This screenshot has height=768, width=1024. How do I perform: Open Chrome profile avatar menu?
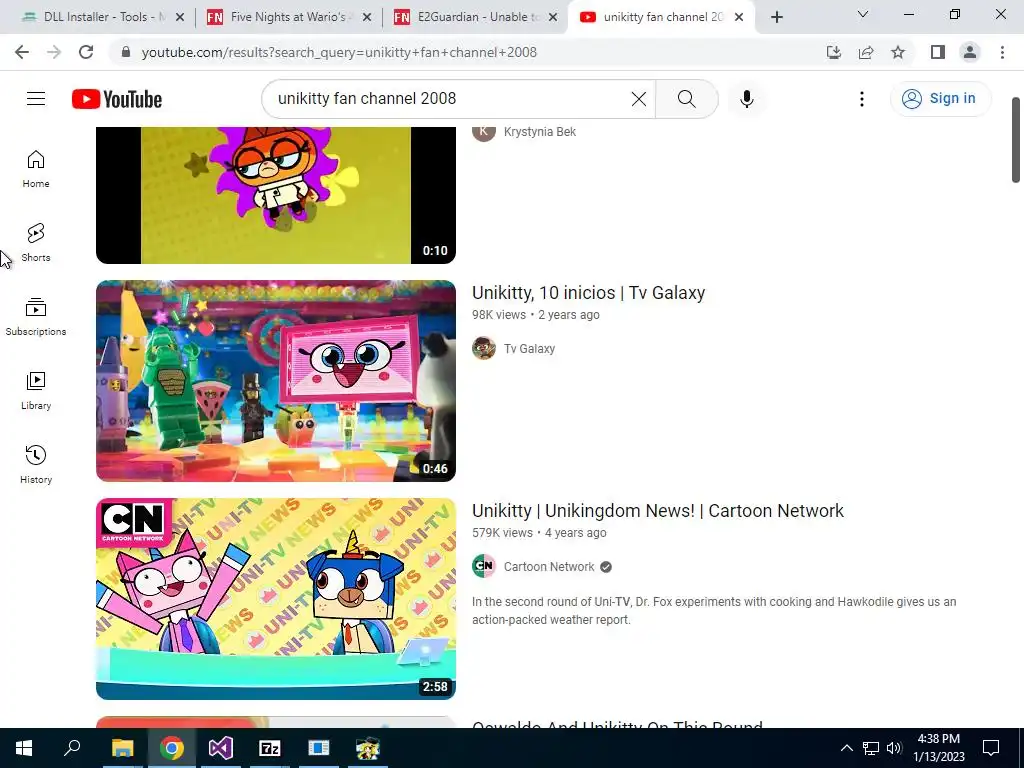tap(970, 52)
